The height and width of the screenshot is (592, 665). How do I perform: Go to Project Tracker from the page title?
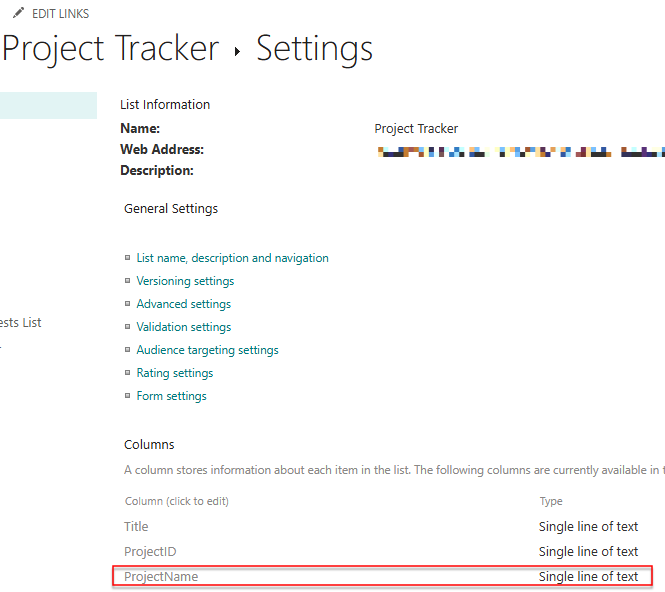point(110,49)
